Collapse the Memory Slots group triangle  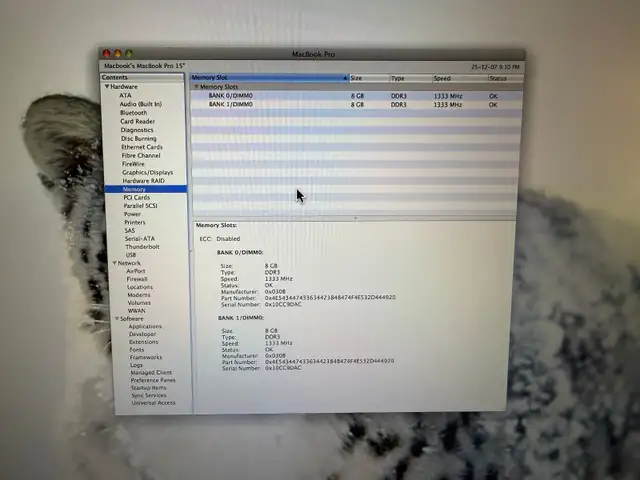tap(196, 87)
